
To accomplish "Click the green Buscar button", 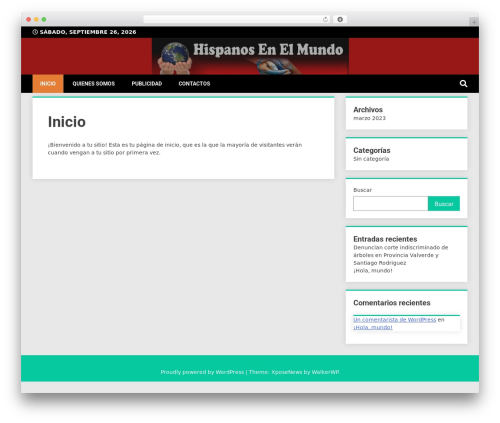I will click(444, 204).
